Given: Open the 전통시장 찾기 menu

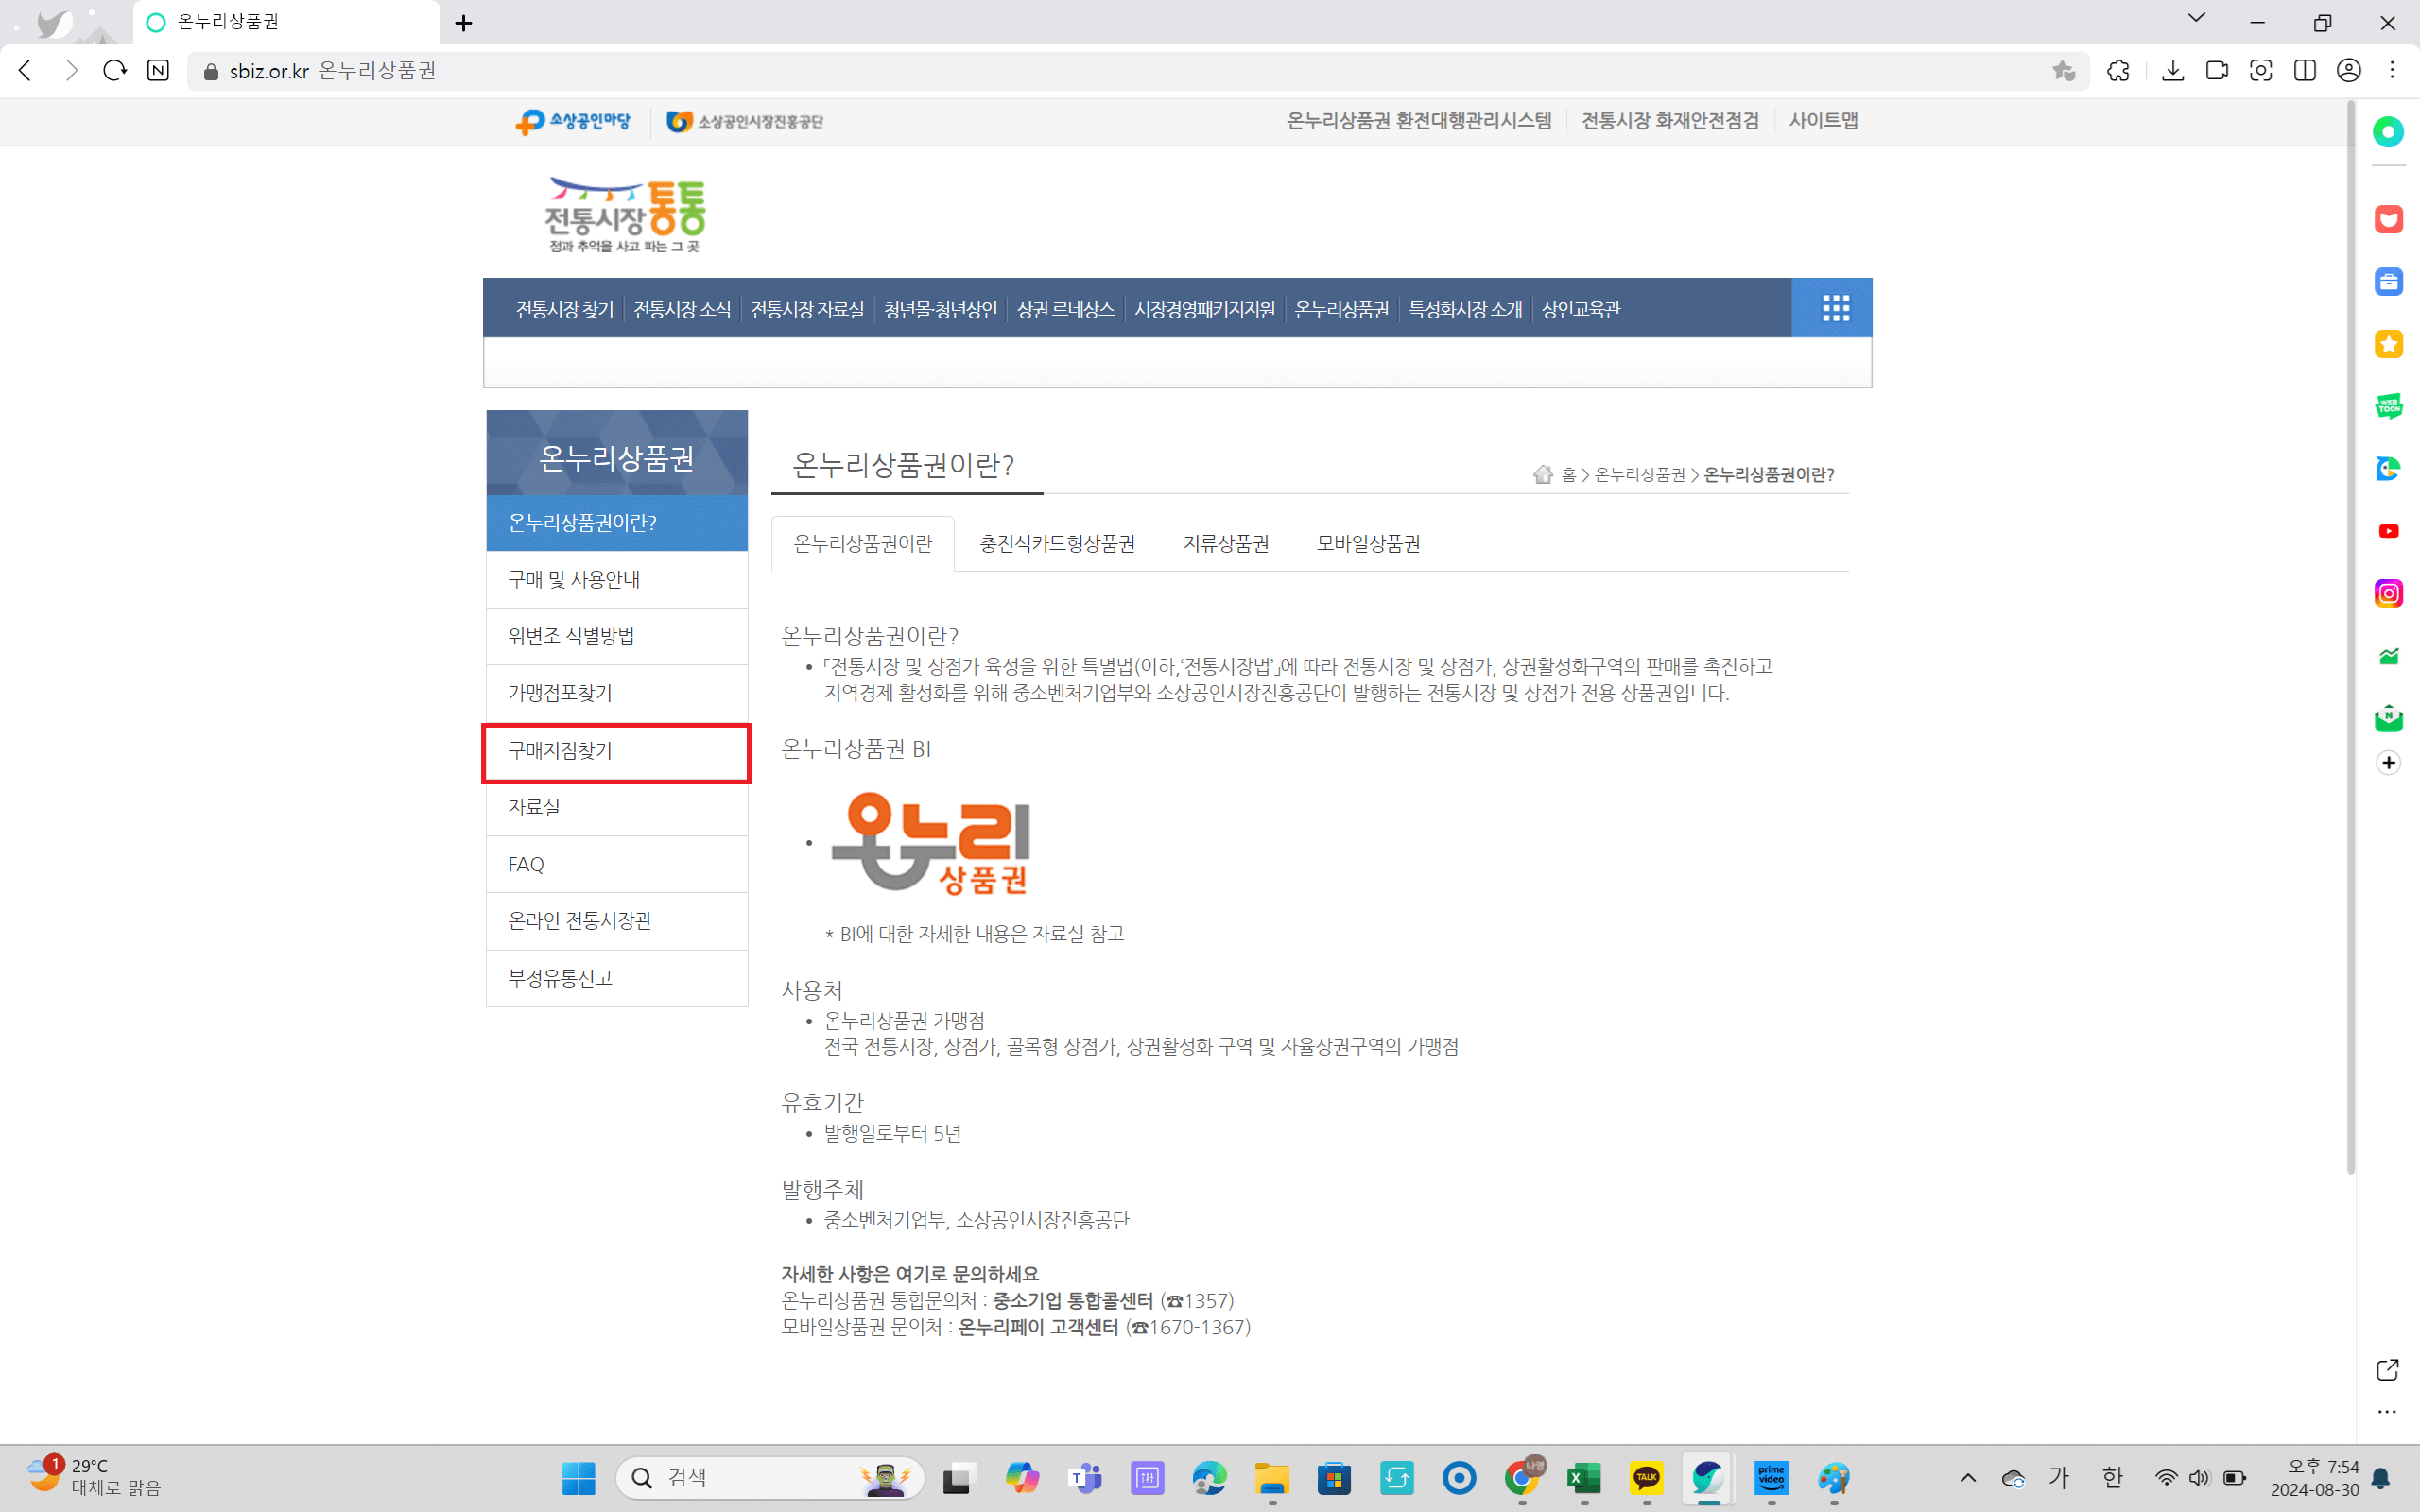Looking at the screenshot, I should click(x=565, y=309).
